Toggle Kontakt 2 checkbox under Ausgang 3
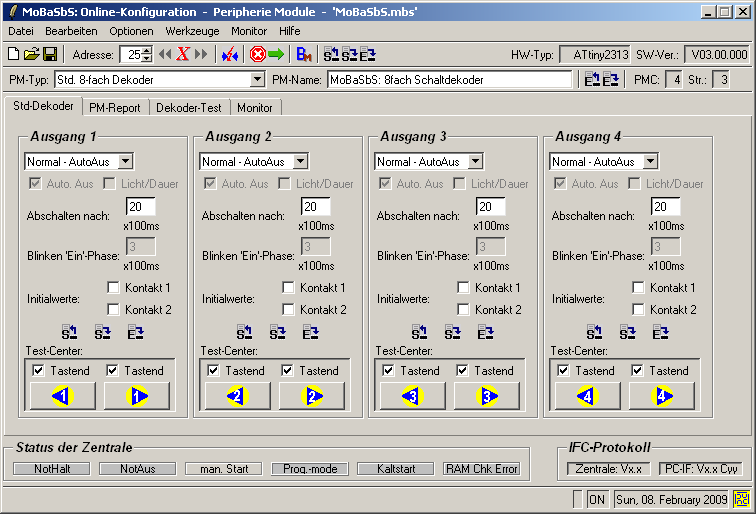Viewport: 756px width, 514px height. [463, 310]
